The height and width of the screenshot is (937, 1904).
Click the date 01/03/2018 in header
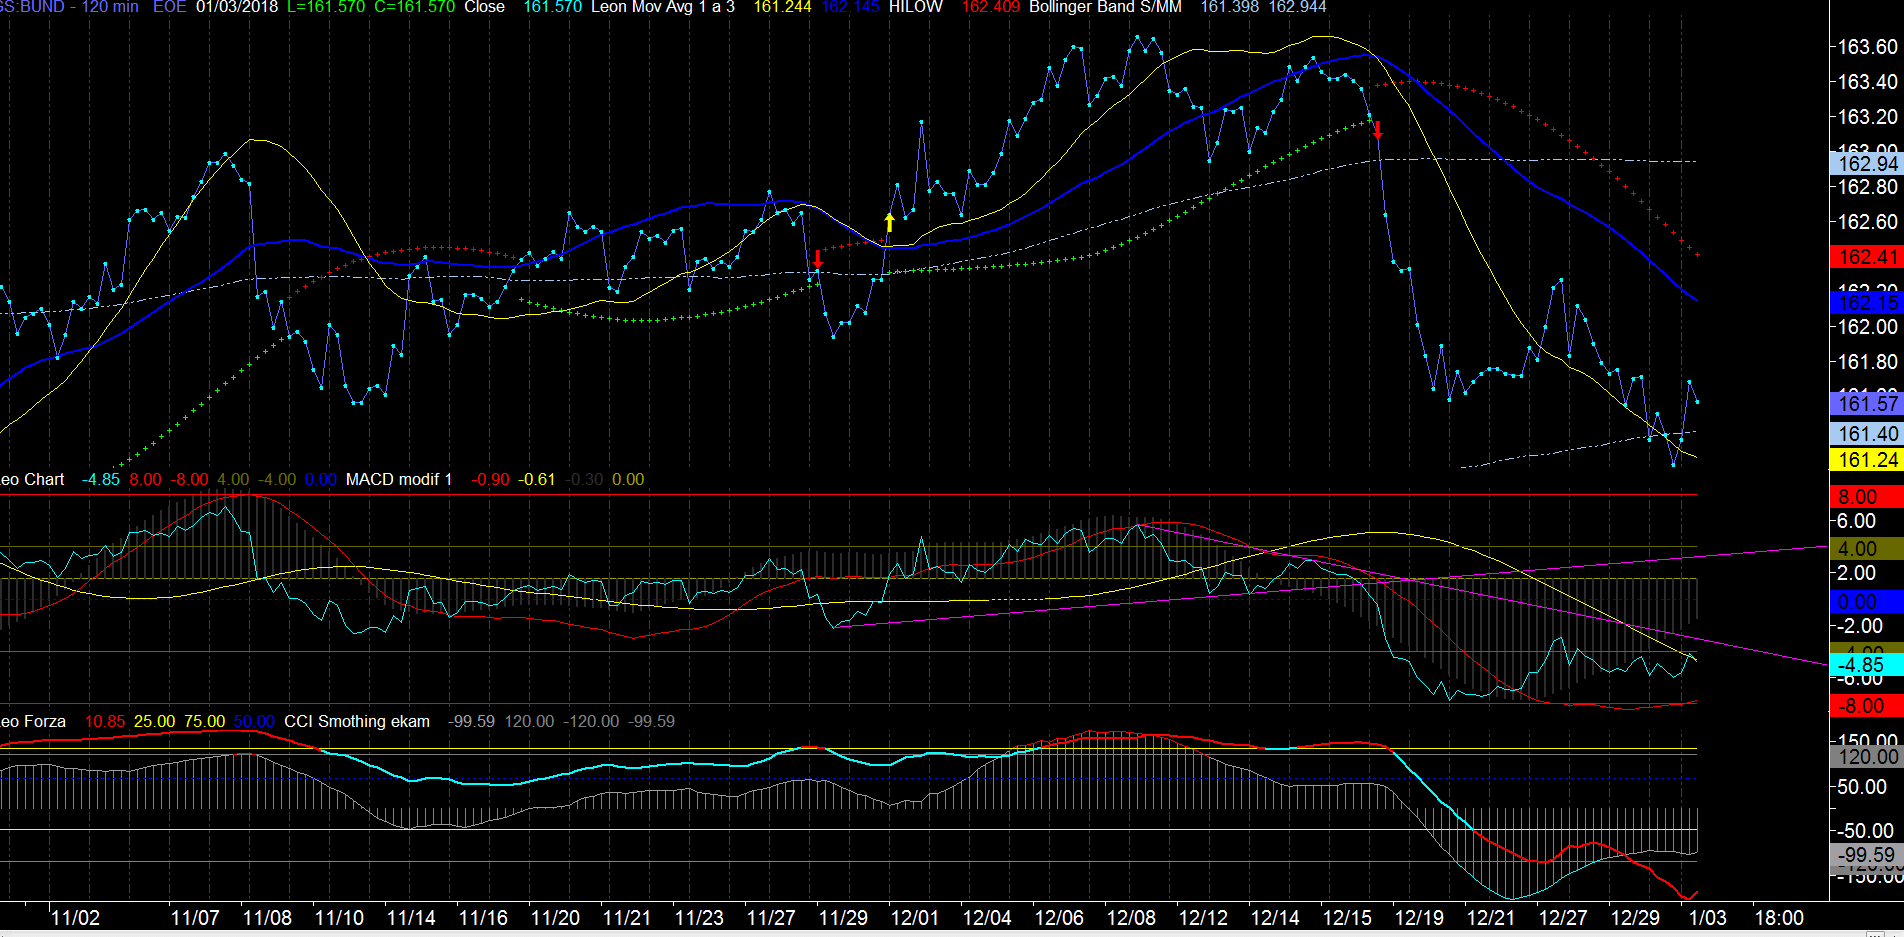pos(237,7)
